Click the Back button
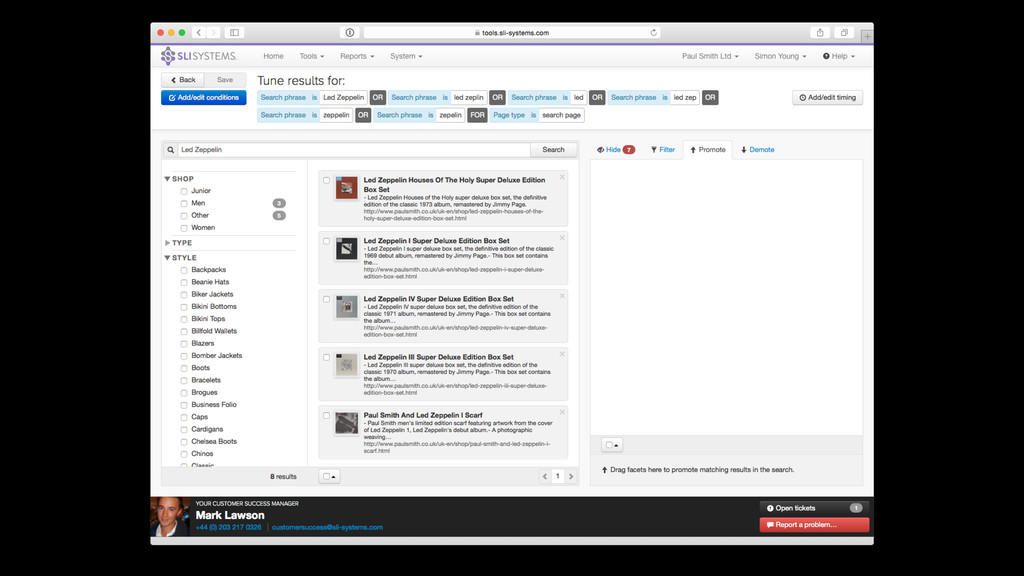1024x576 pixels. point(183,80)
